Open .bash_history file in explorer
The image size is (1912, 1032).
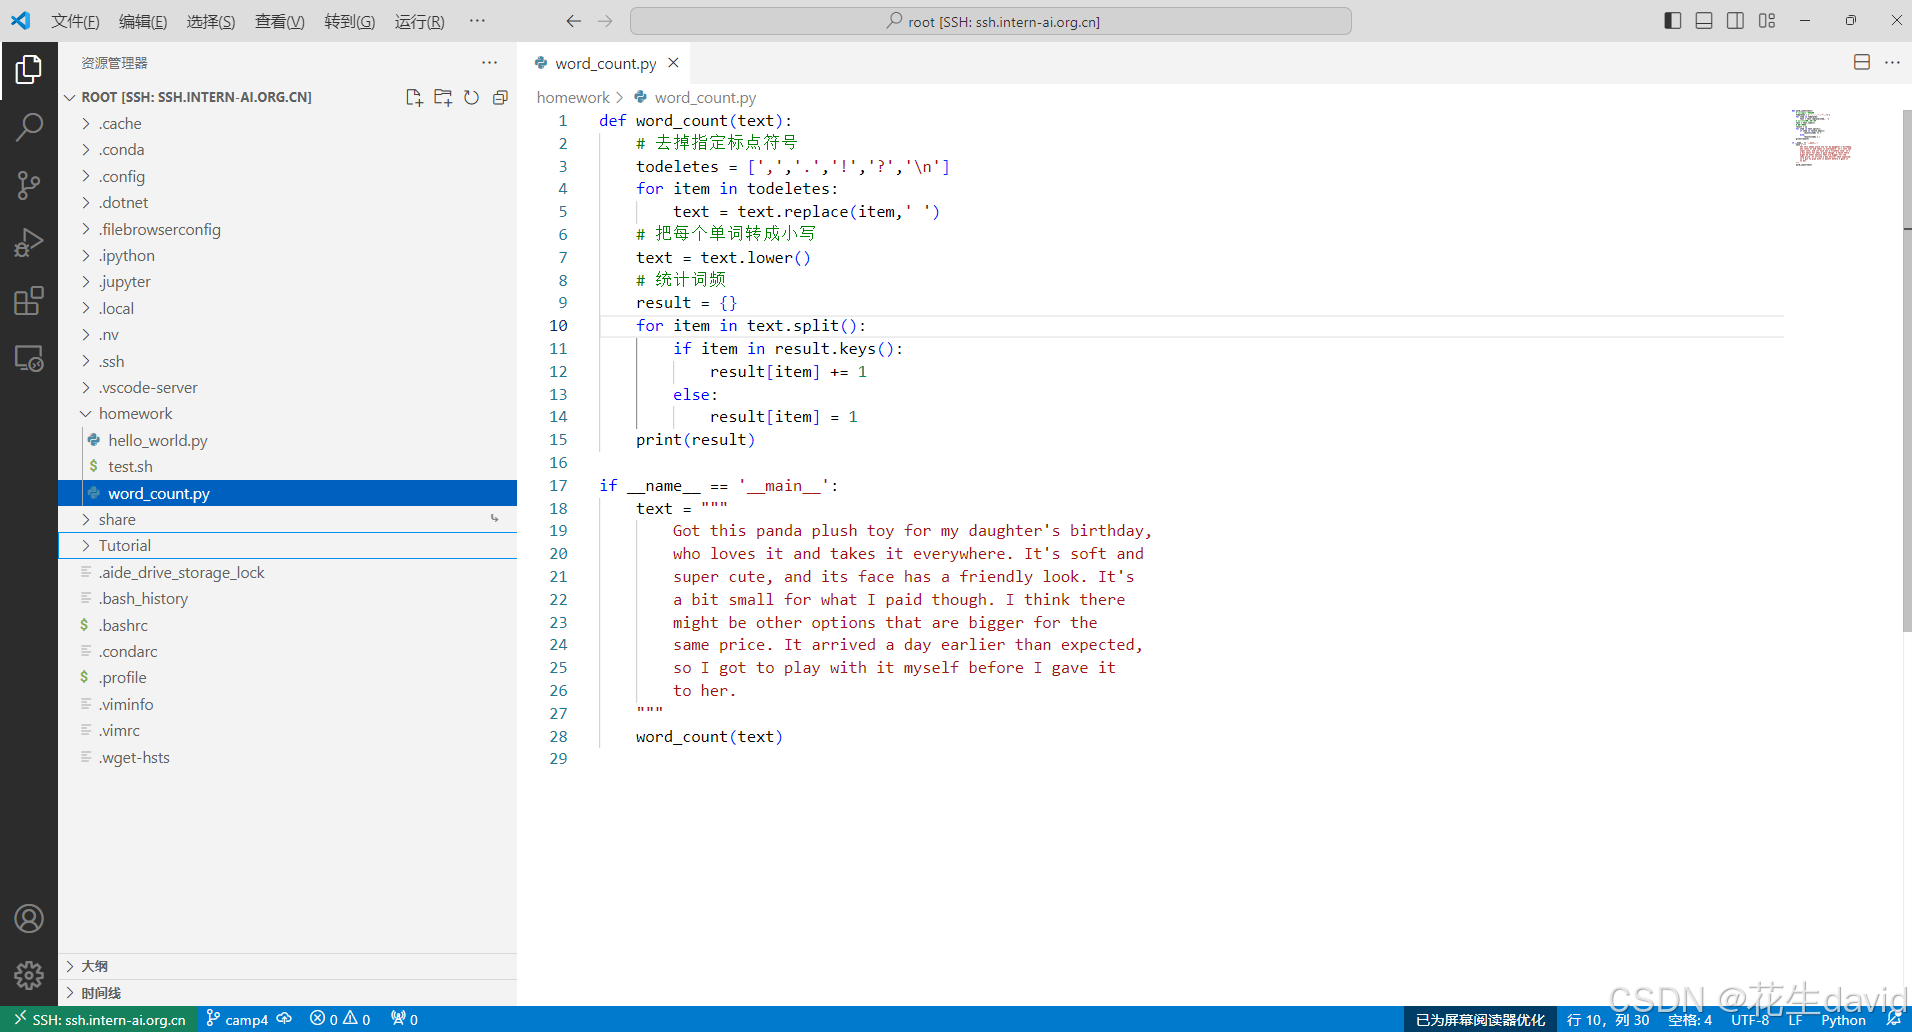pyautogui.click(x=287, y=599)
